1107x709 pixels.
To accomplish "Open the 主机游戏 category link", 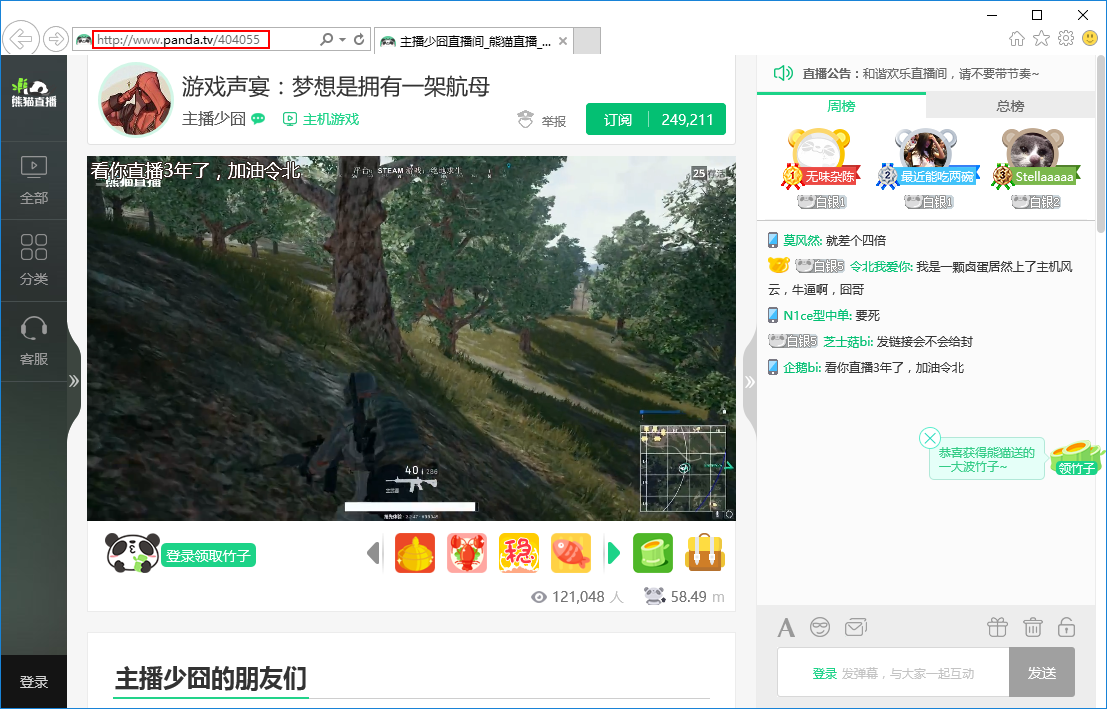I will tap(321, 119).
